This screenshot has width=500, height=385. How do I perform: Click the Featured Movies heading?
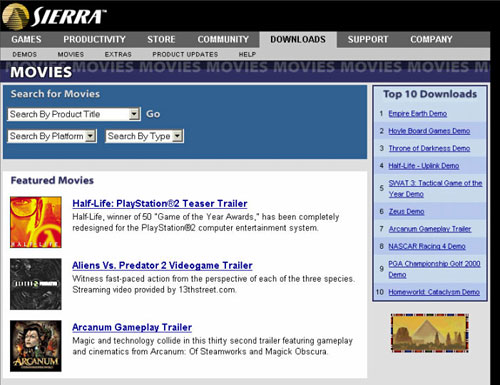52,180
